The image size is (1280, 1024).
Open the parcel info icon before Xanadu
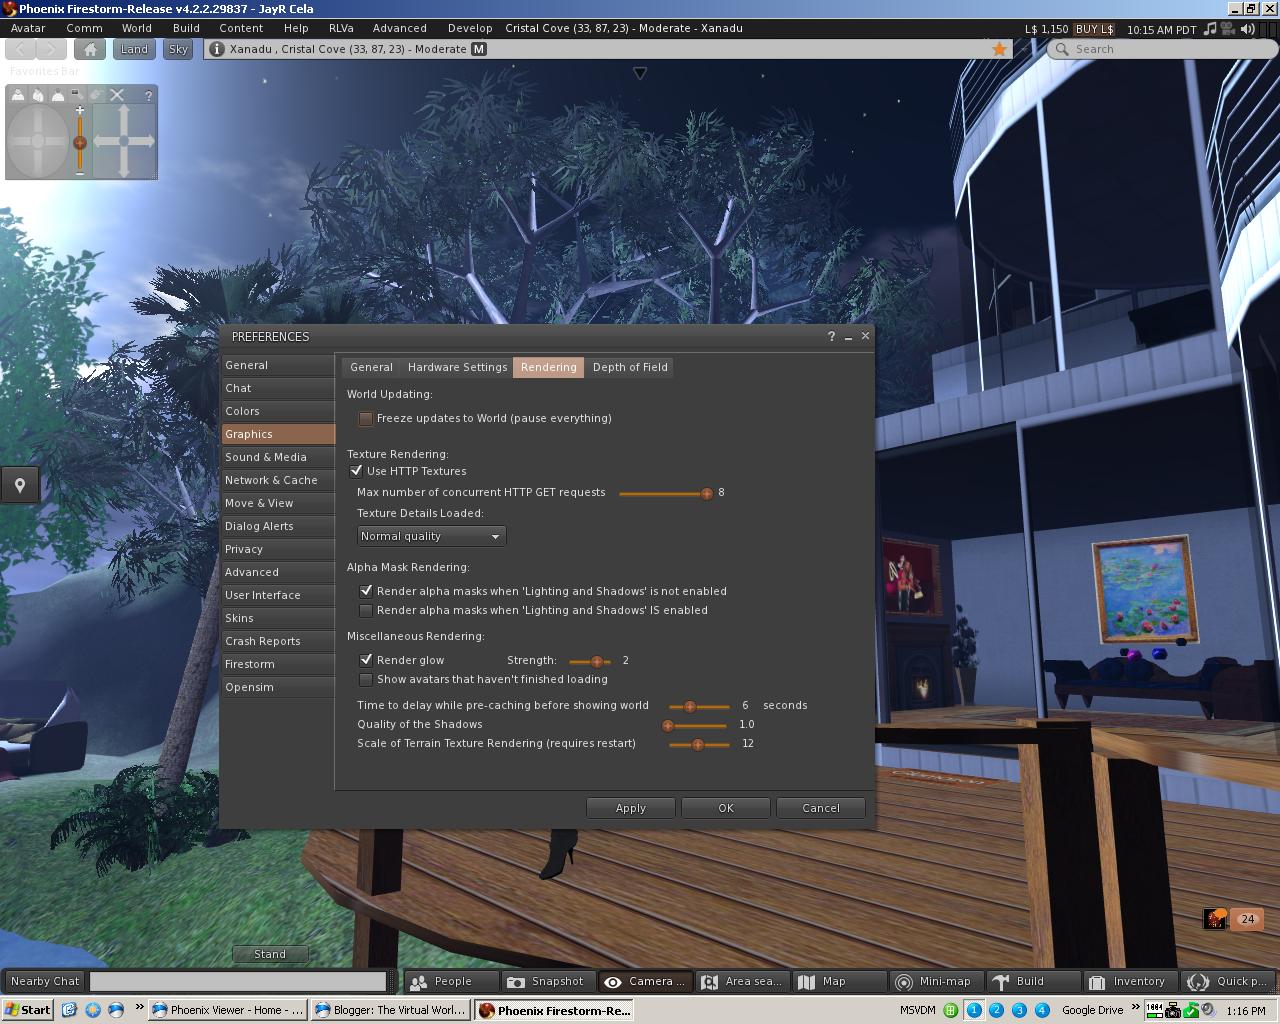(217, 49)
